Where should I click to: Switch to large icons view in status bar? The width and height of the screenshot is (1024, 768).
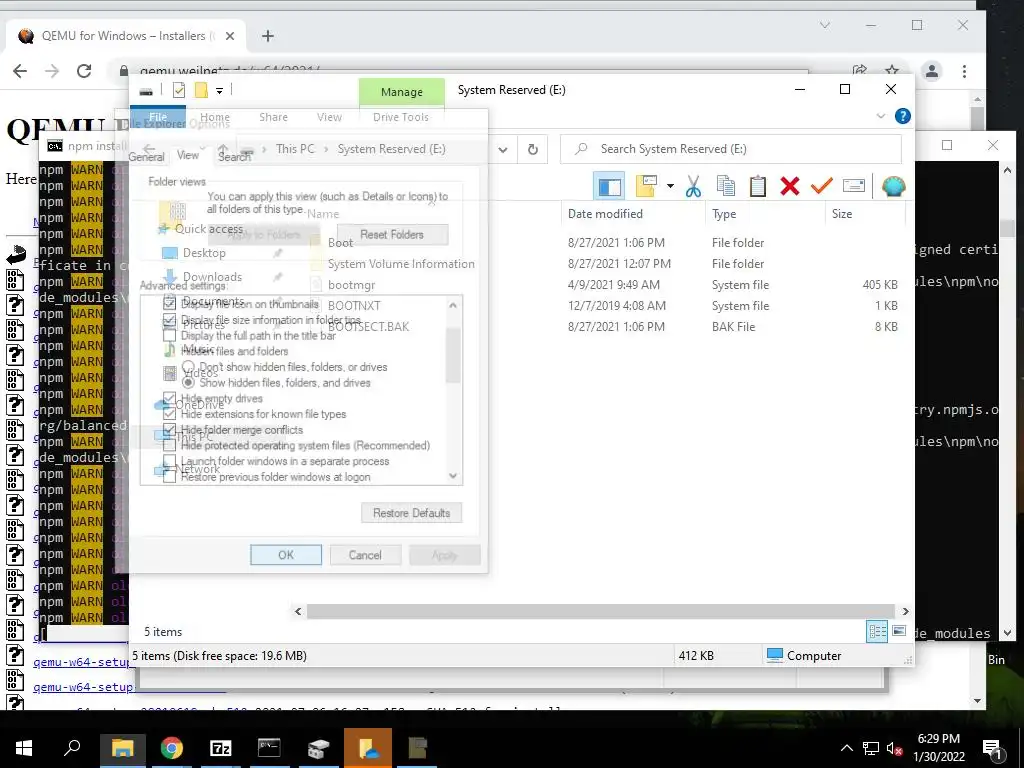(899, 631)
